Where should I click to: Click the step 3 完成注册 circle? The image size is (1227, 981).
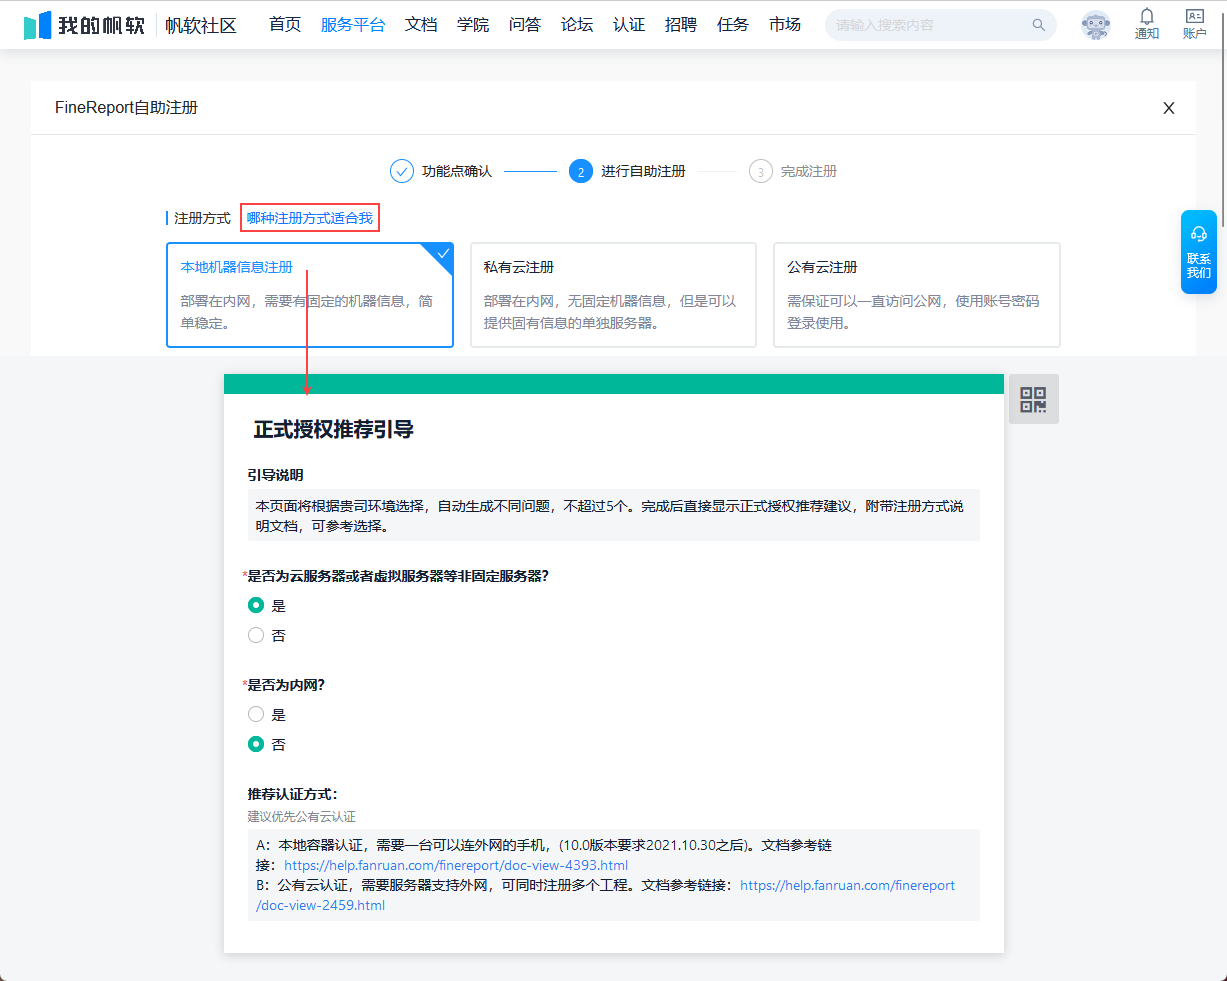761,171
